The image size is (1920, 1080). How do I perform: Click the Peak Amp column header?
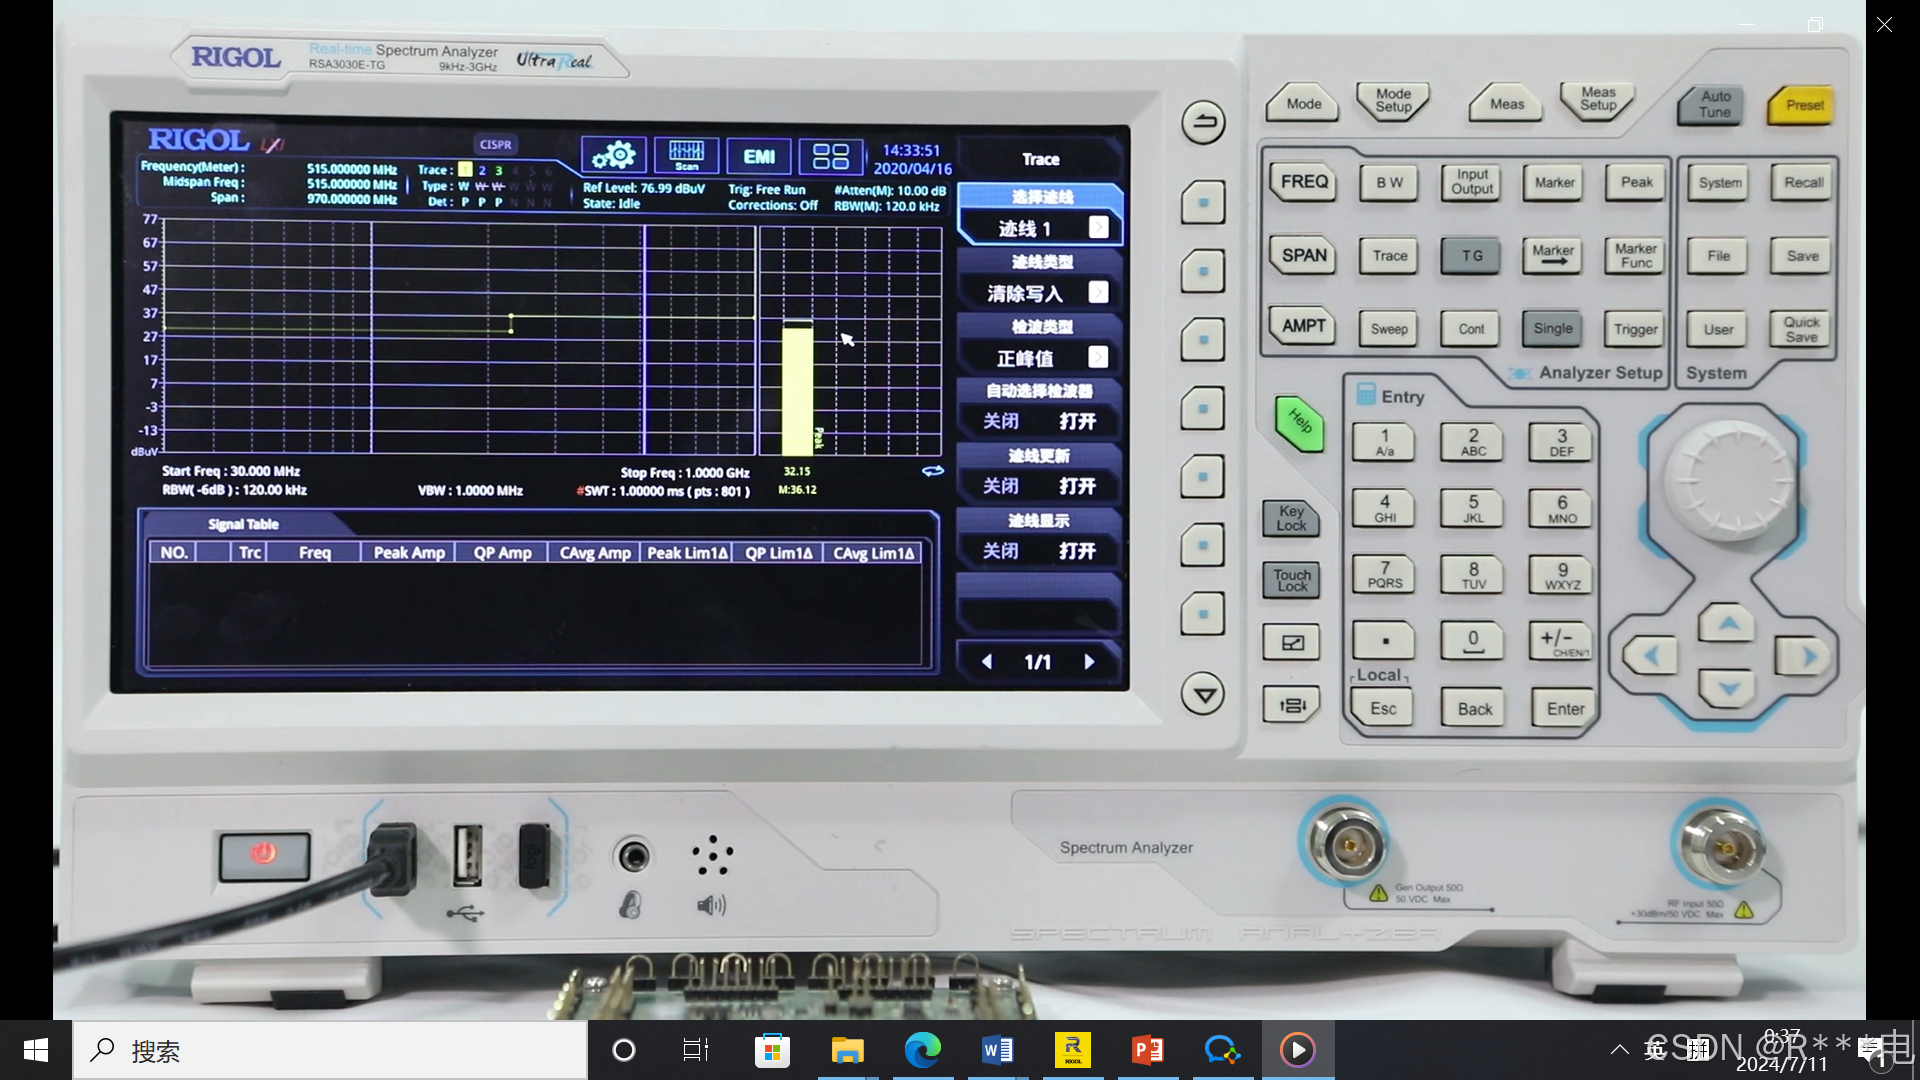coord(408,553)
